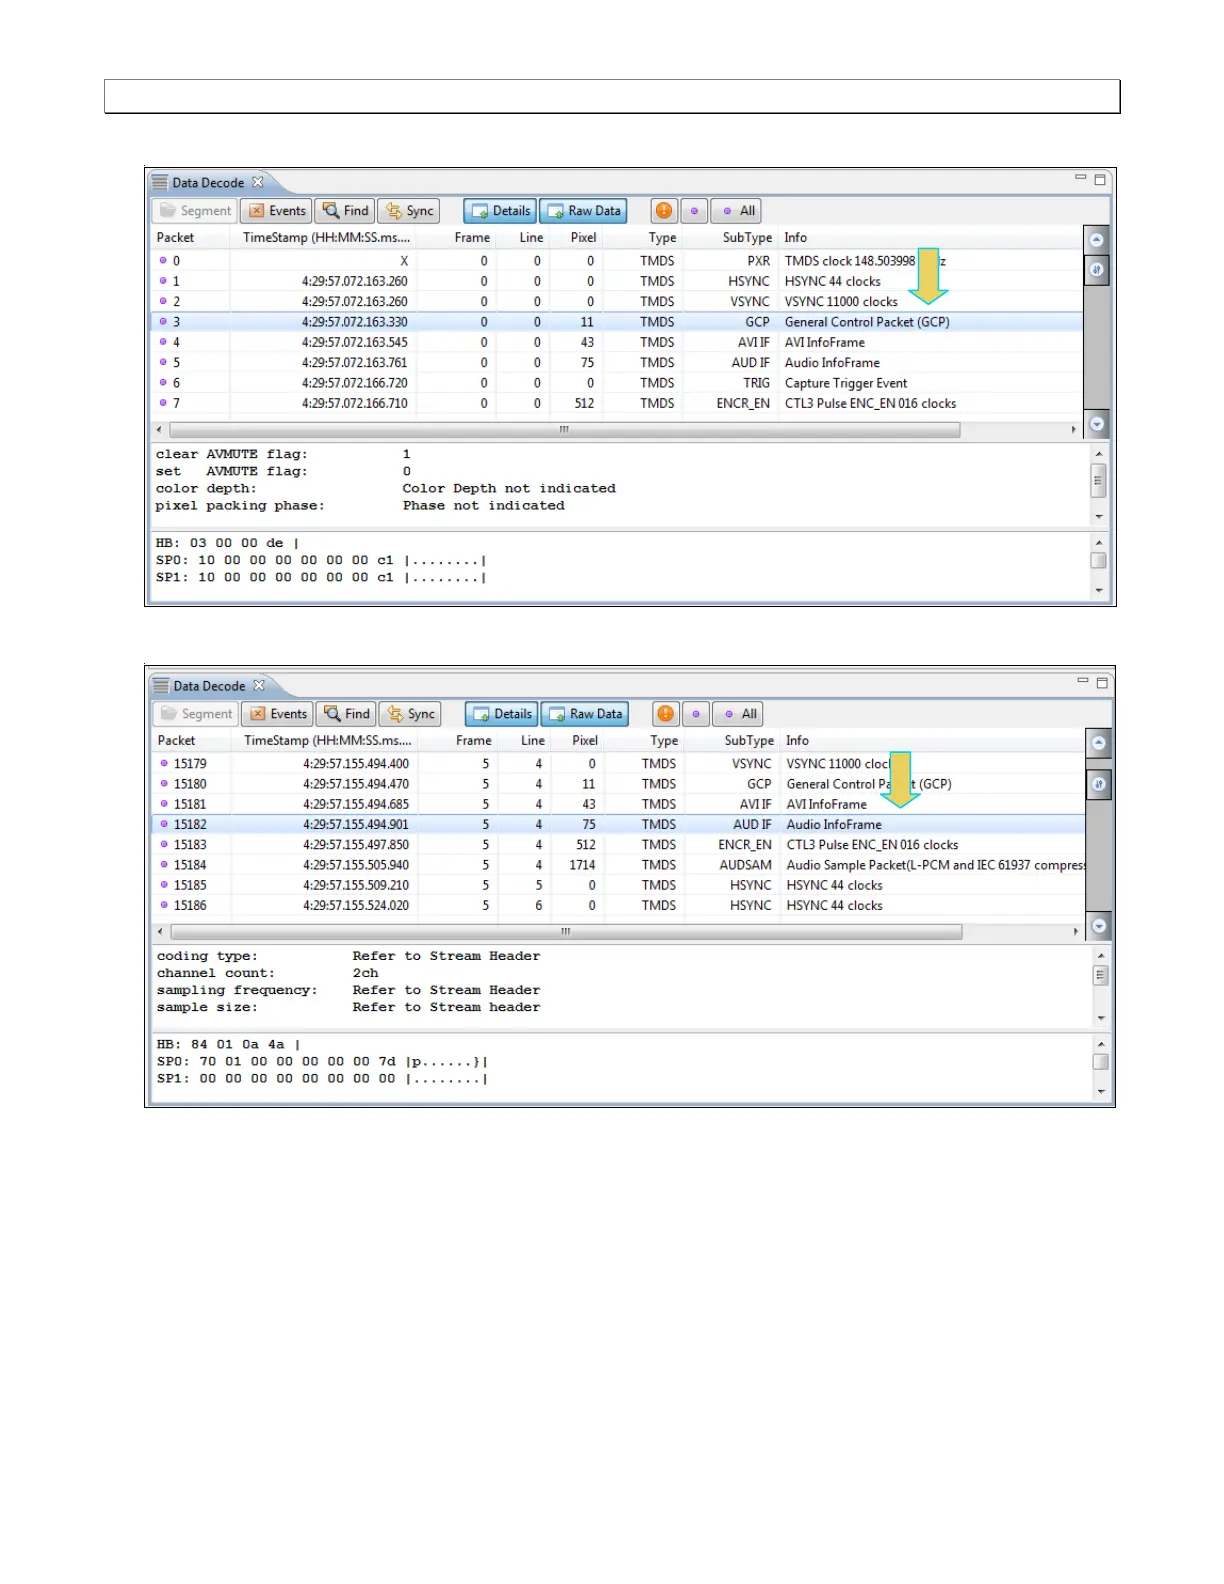1224x1584 pixels.
Task: Select the lower Data Decode tab title
Action: pos(209,686)
